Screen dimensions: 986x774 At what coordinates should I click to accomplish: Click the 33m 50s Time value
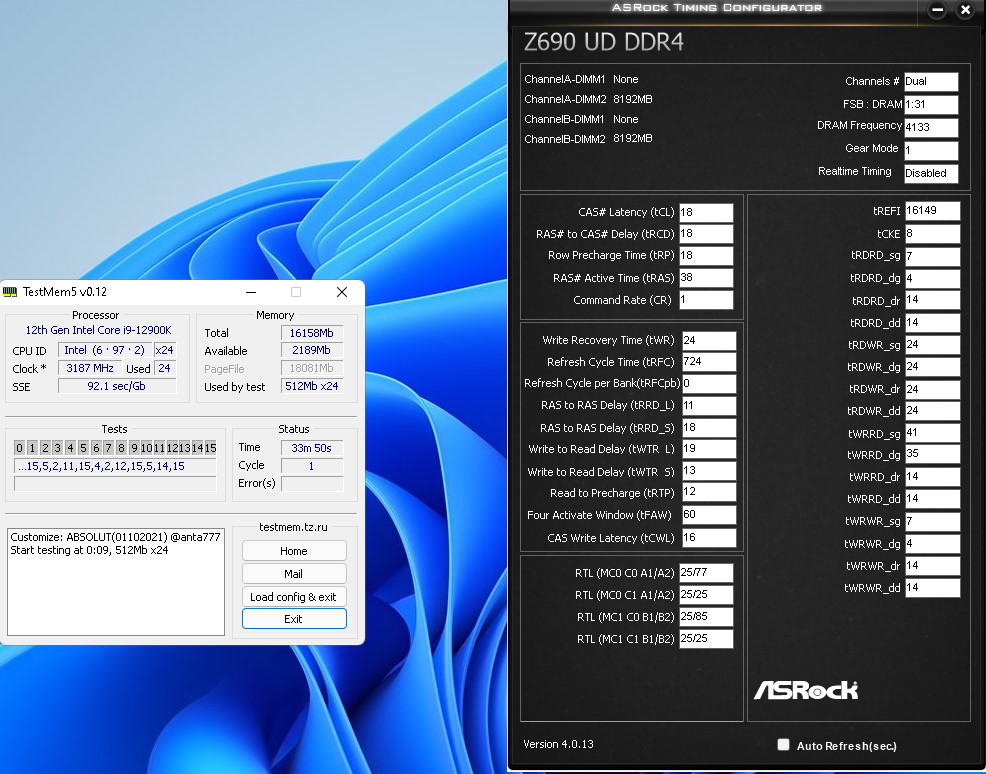[x=311, y=448]
